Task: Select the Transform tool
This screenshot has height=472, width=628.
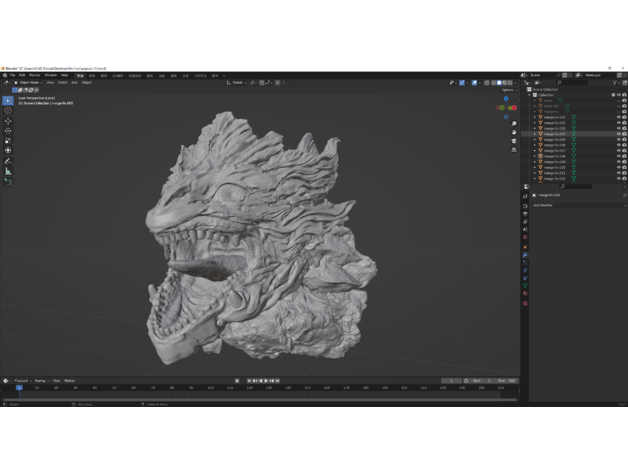Action: (x=8, y=151)
